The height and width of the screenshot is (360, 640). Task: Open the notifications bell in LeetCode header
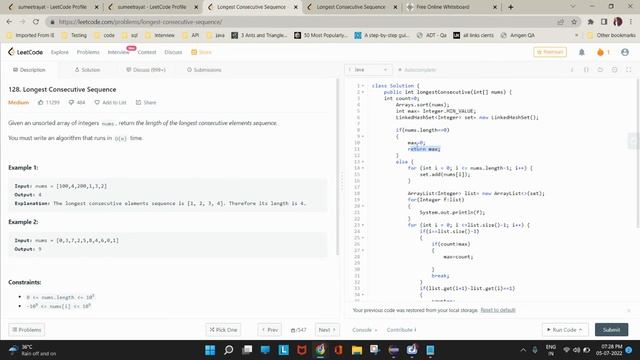(582, 52)
